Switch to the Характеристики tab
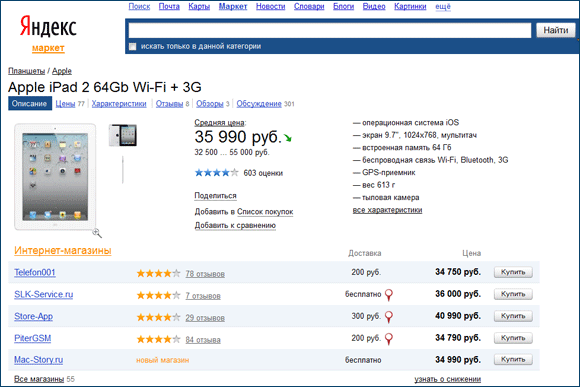This screenshot has width=580, height=387. click(x=119, y=104)
